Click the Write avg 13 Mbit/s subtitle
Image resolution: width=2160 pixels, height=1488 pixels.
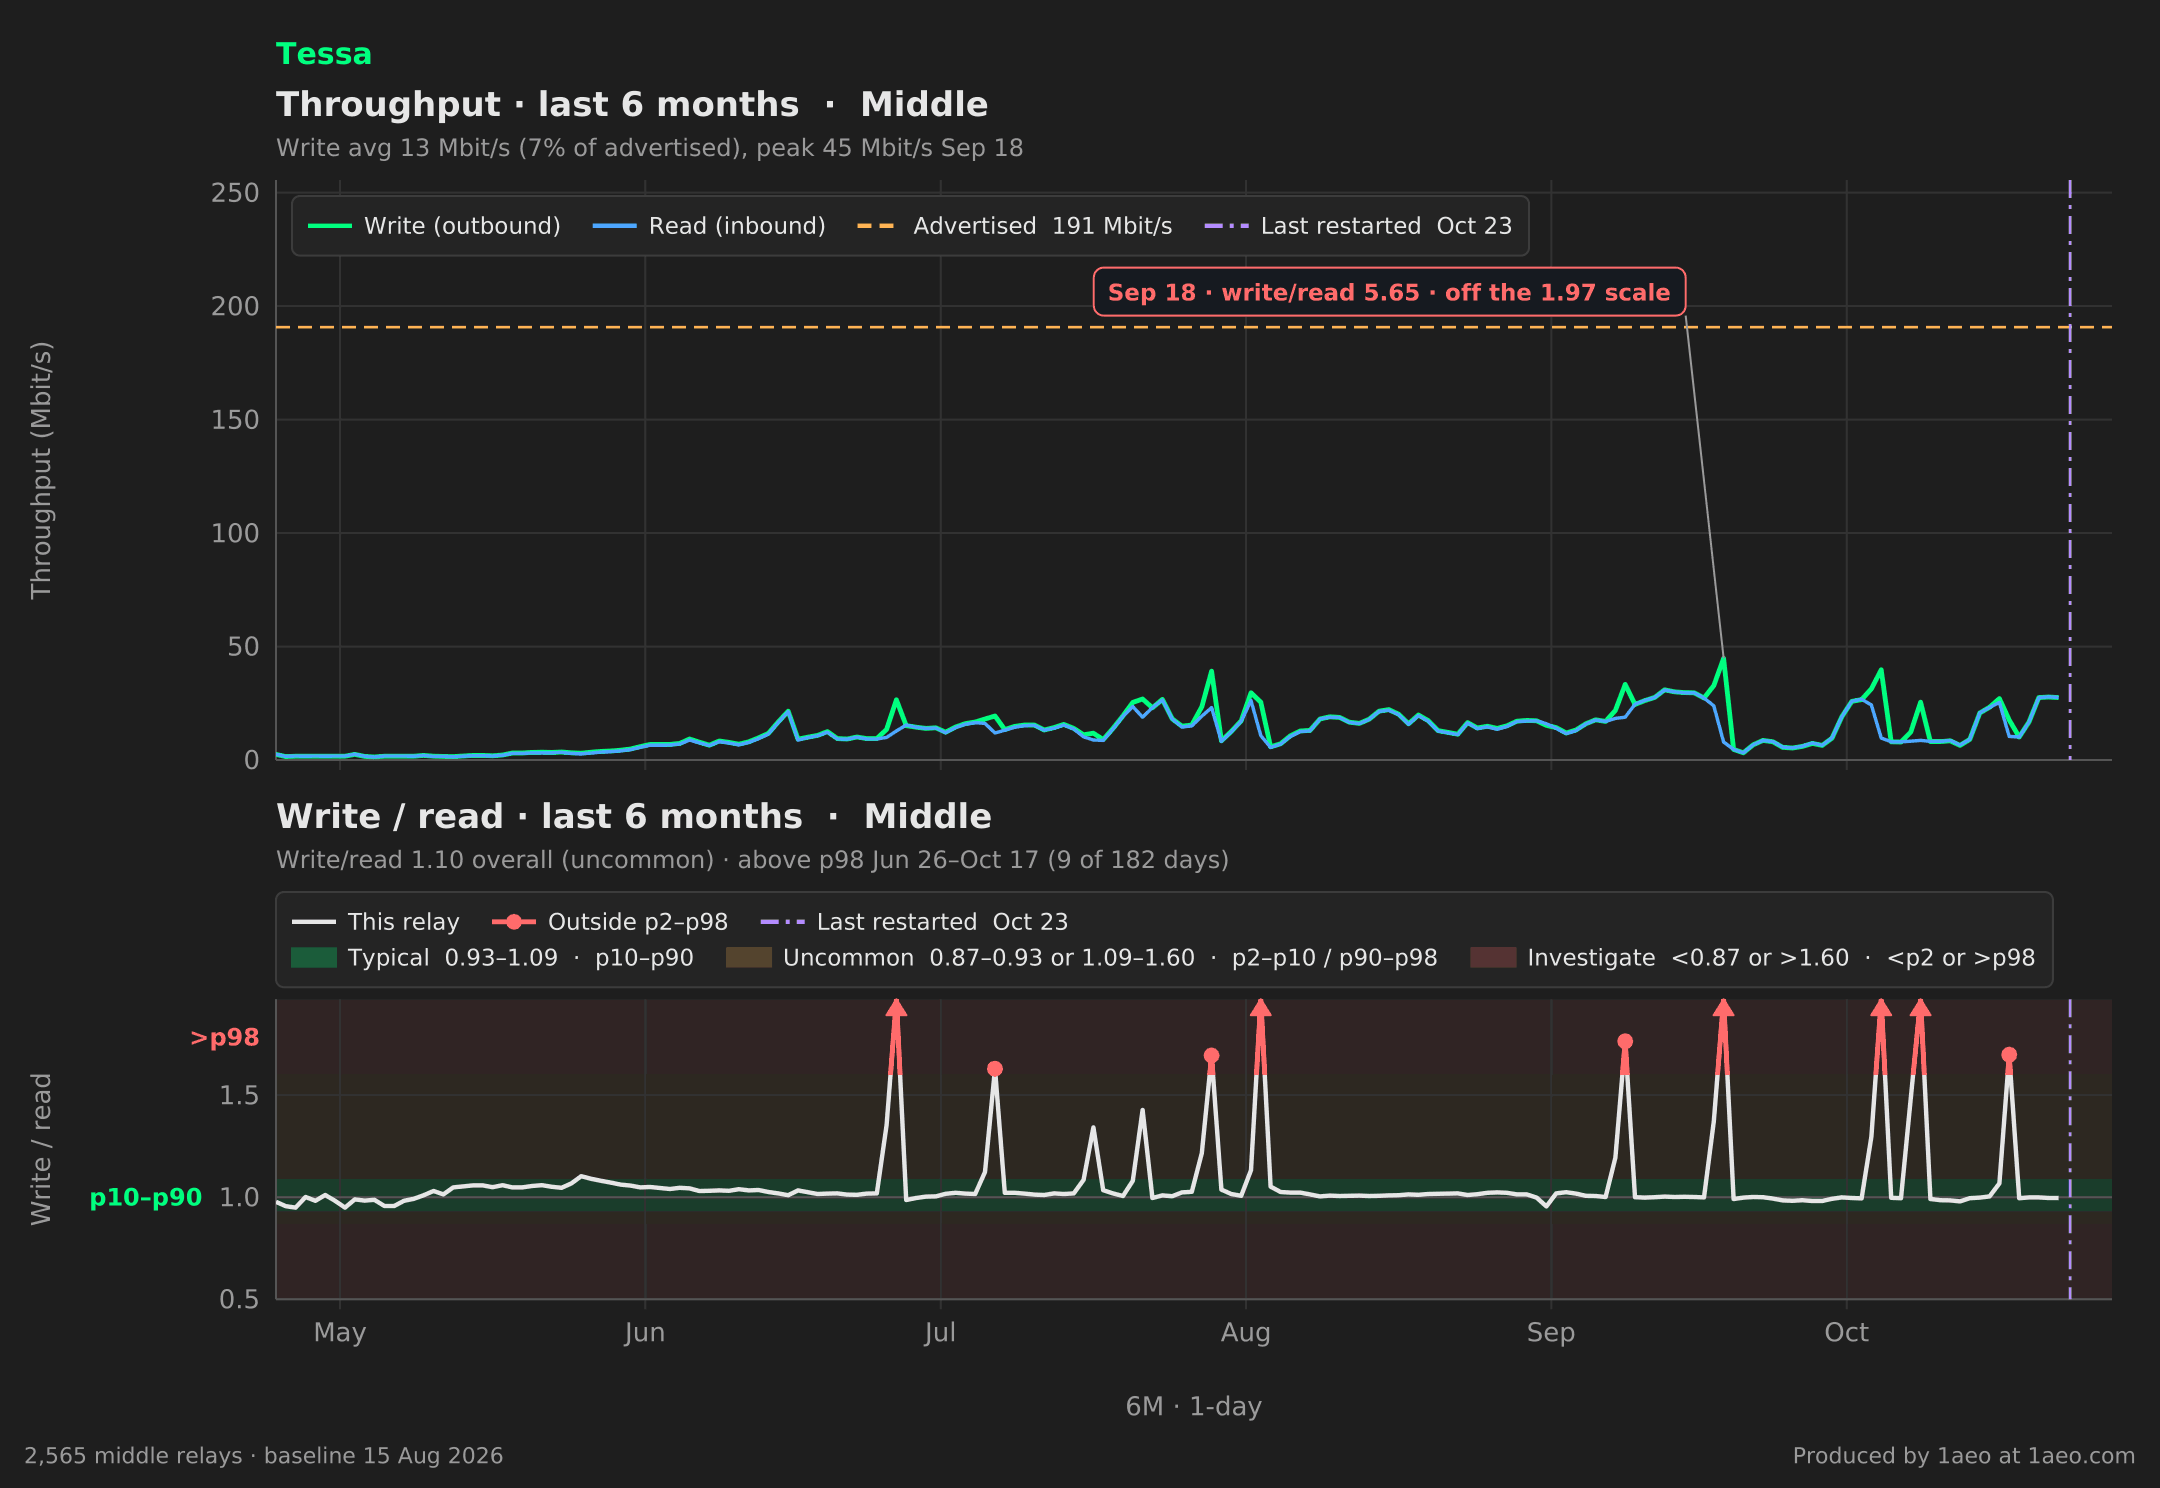650,148
